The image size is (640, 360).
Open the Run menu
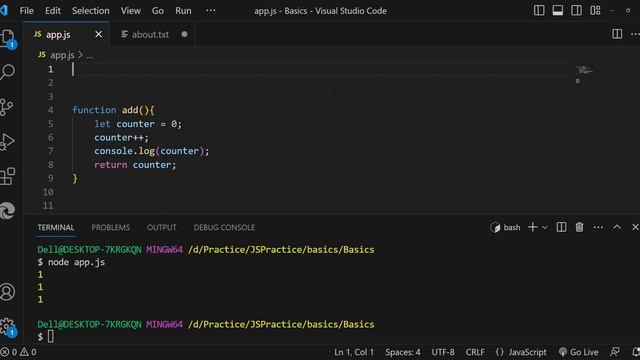pos(183,11)
